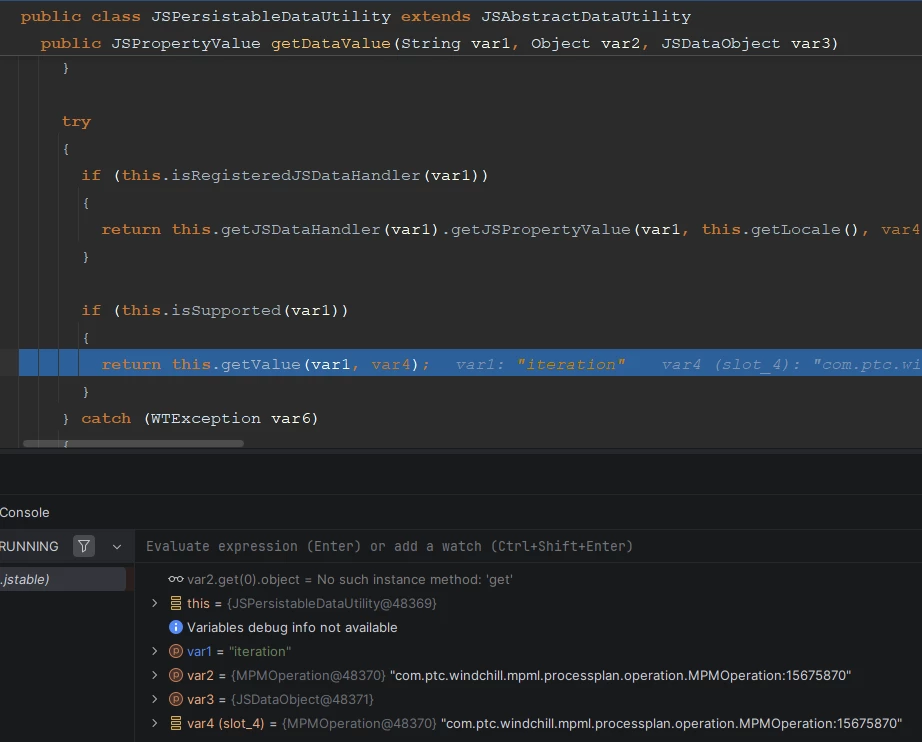Click 'getJSDataHandler' method call in return line
The width and height of the screenshot is (922, 742).
coord(300,229)
